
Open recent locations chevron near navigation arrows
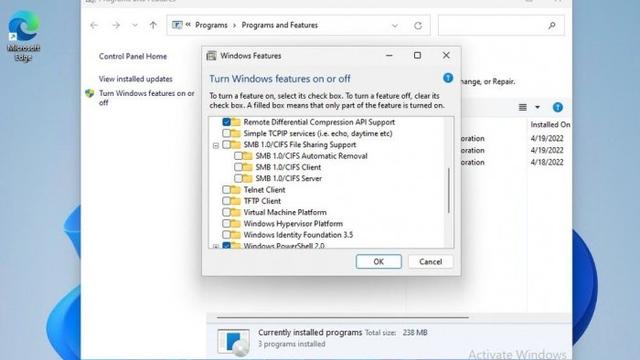tap(135, 25)
